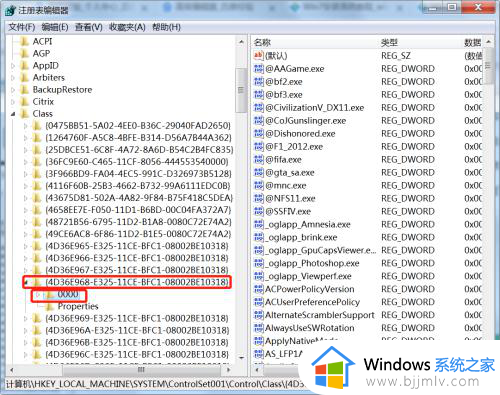Click the (默认) string value icon

pyautogui.click(x=259, y=55)
